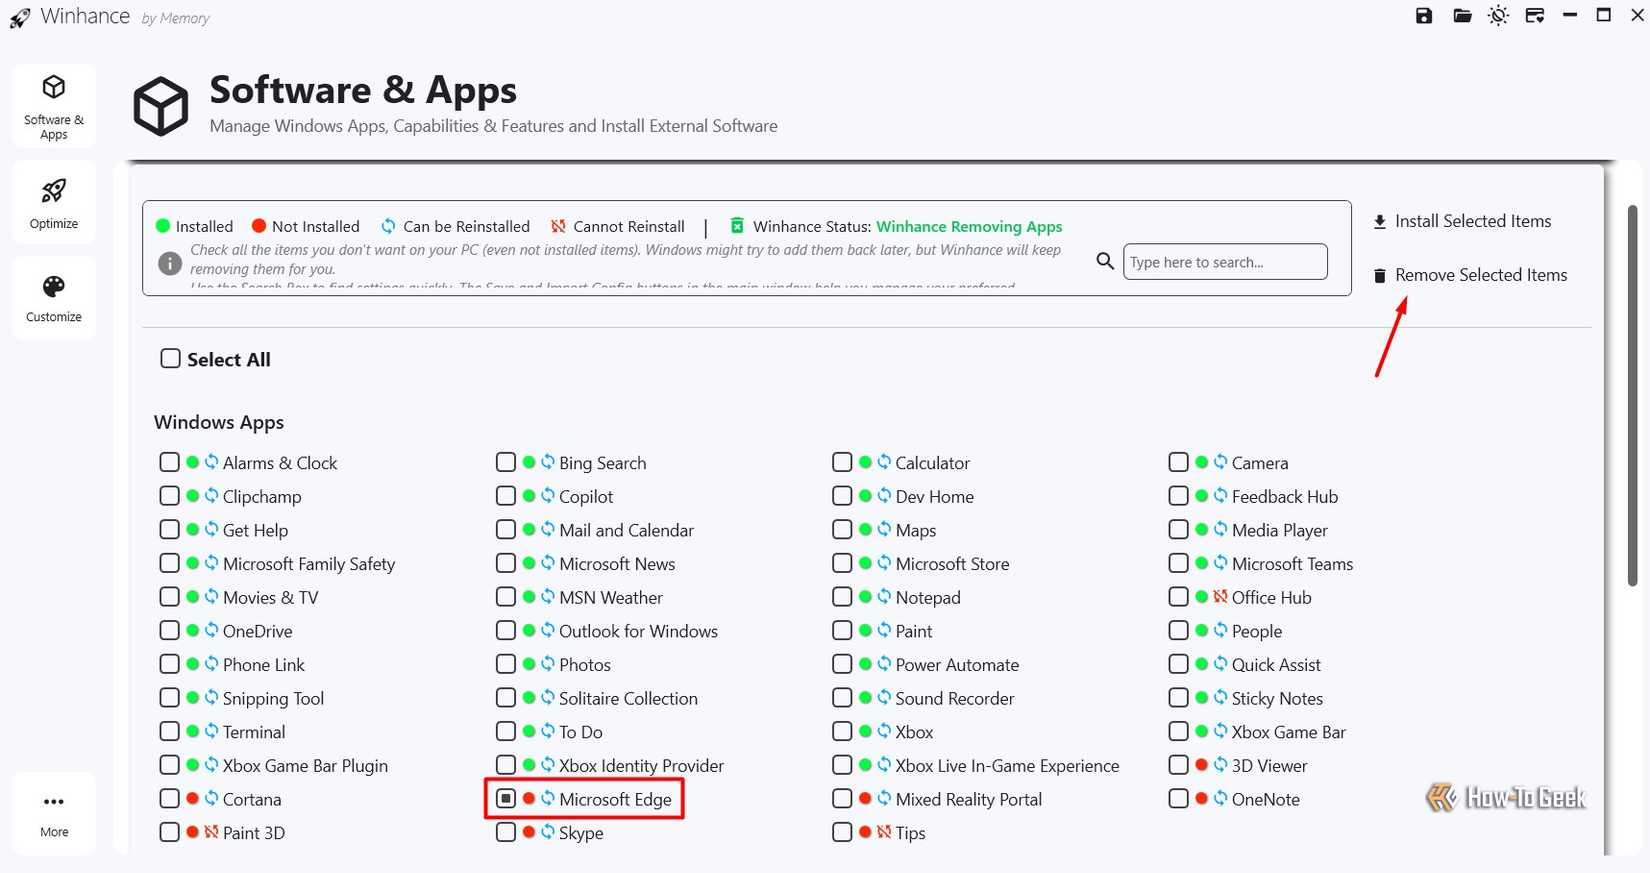Go to the Optimize rocket section
This screenshot has width=1650, height=873.
point(54,203)
